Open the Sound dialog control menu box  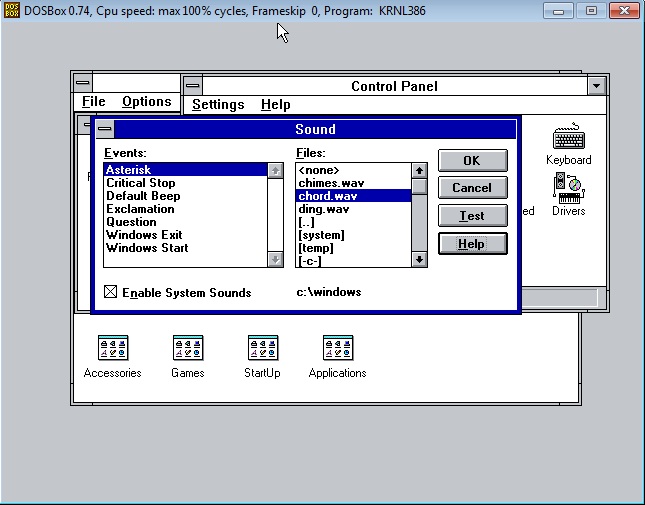pyautogui.click(x=104, y=129)
